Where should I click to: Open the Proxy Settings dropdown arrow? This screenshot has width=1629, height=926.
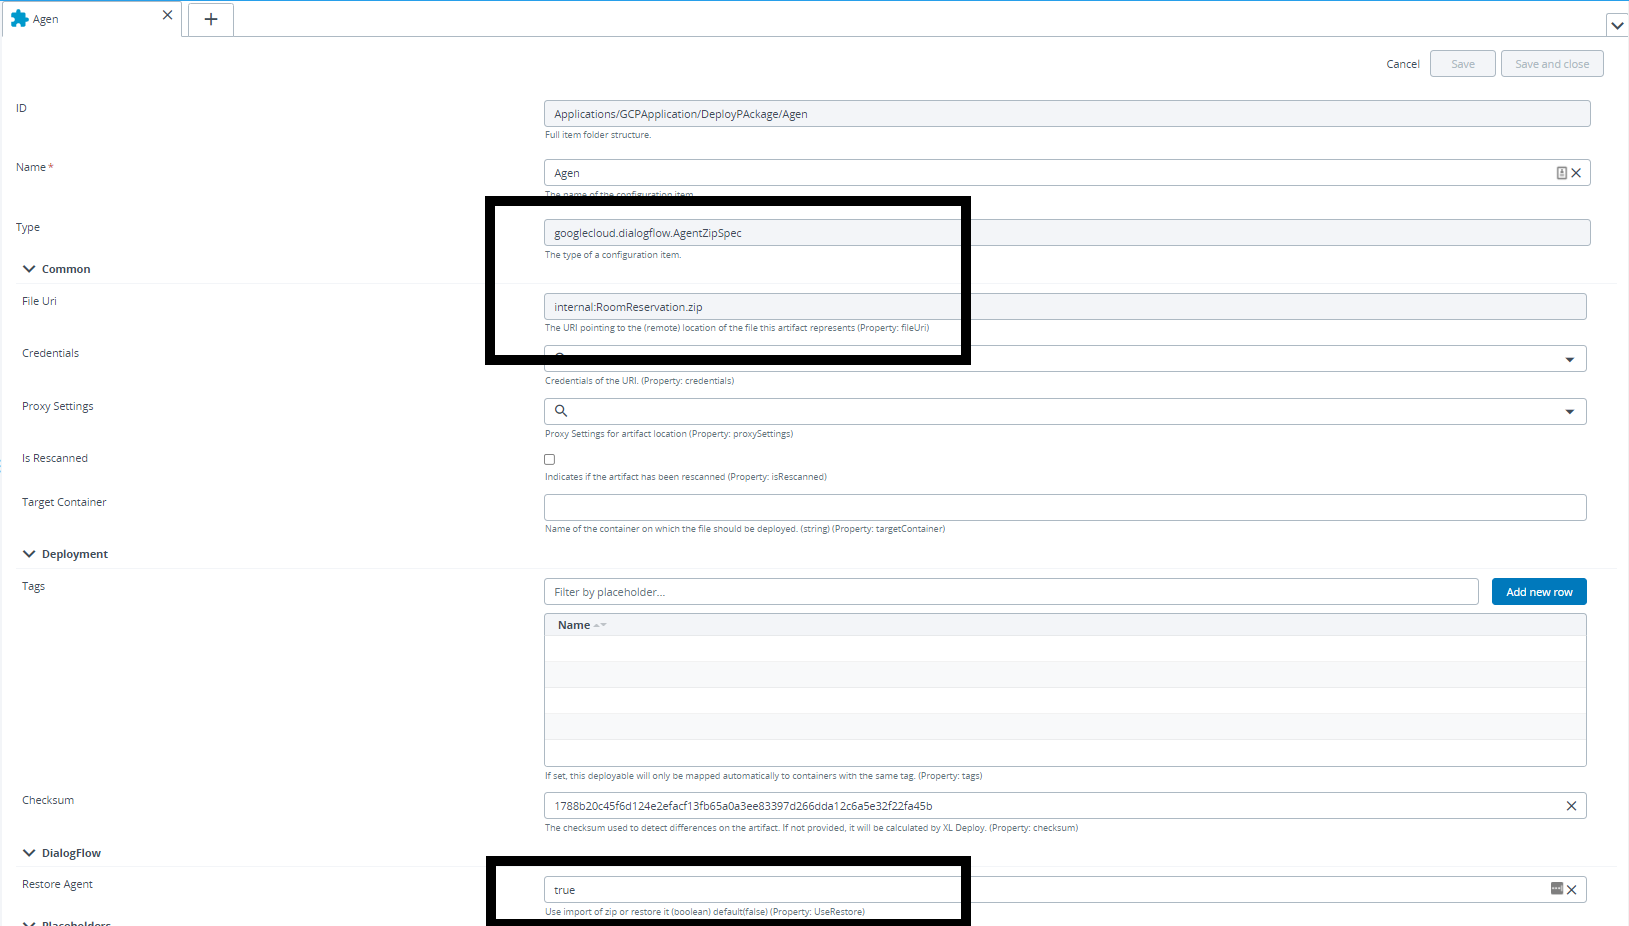point(1569,412)
